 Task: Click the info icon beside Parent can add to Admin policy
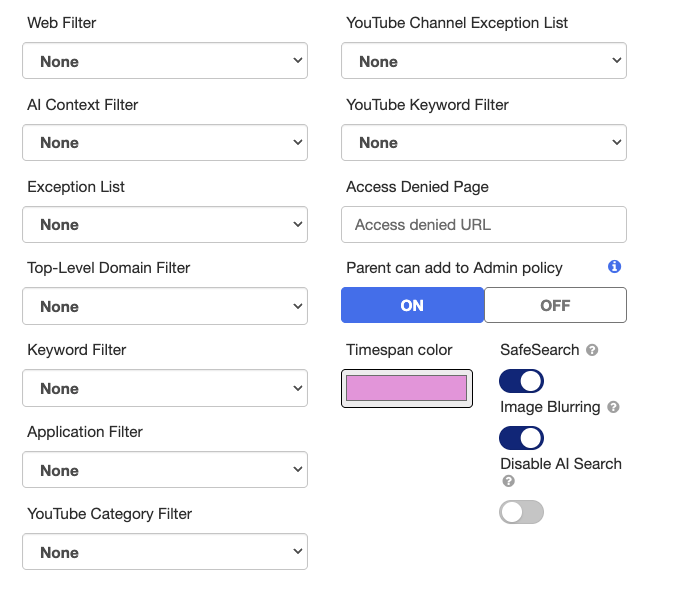[614, 267]
